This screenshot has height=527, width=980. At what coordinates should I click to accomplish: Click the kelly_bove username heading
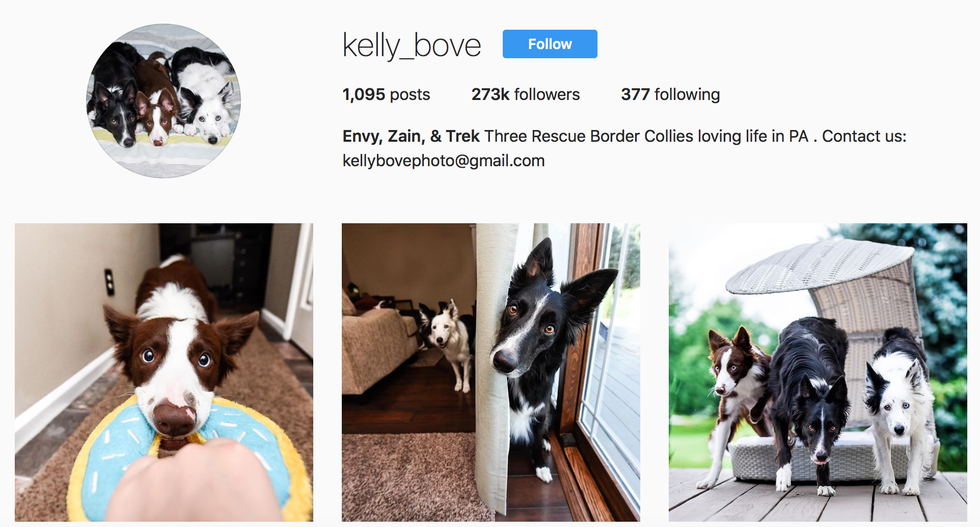tap(411, 46)
